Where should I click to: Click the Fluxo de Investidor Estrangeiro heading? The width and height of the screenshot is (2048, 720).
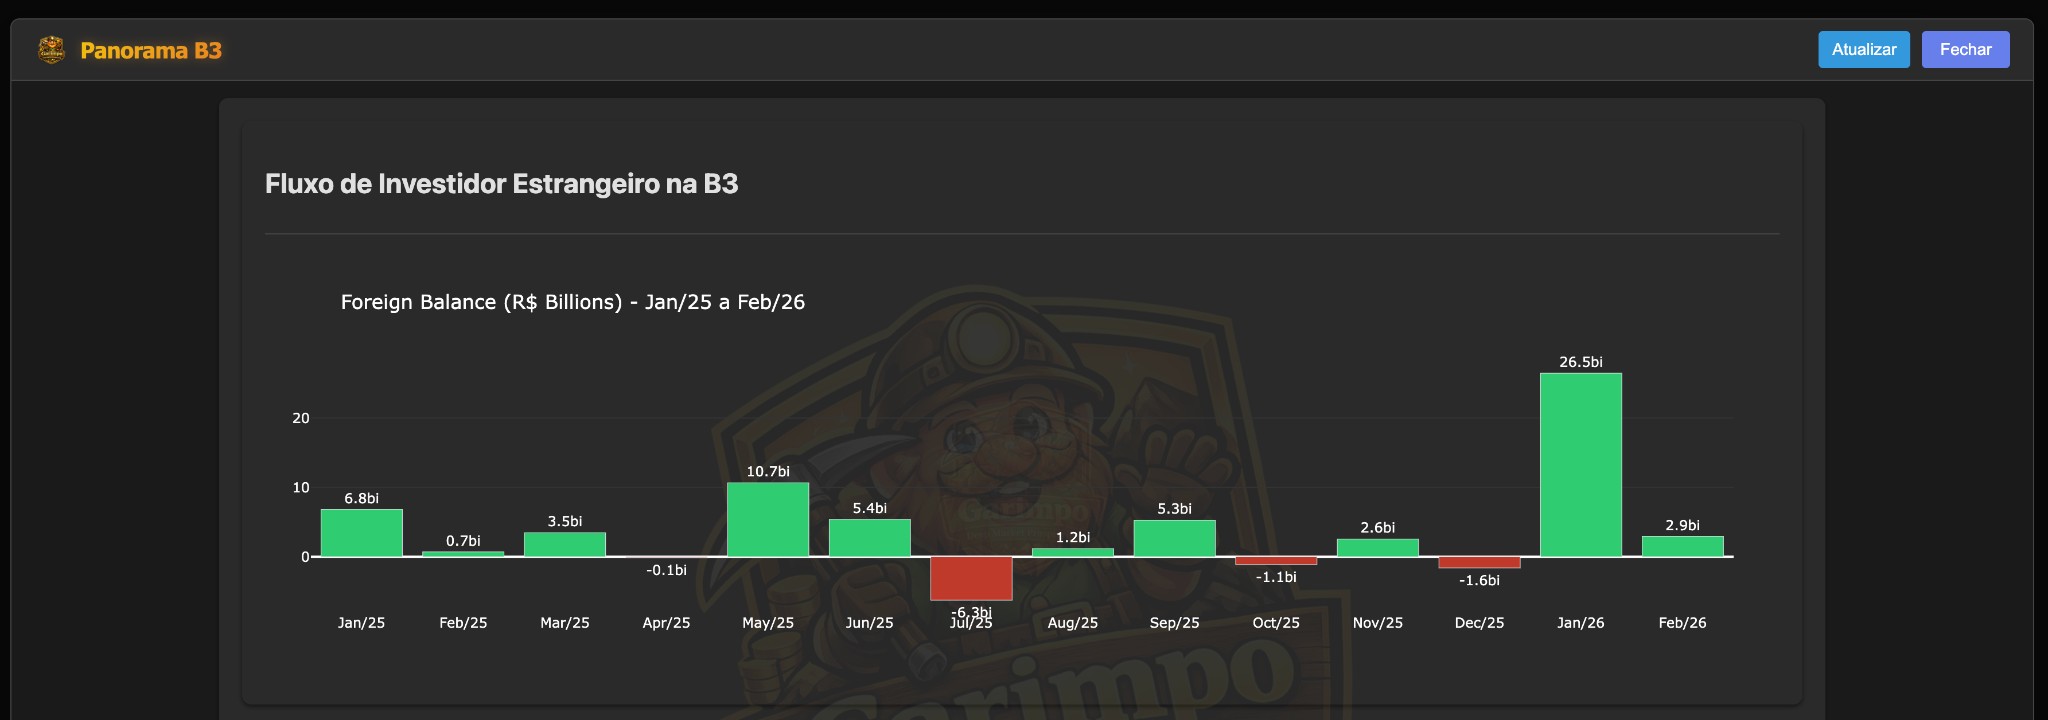tap(501, 184)
